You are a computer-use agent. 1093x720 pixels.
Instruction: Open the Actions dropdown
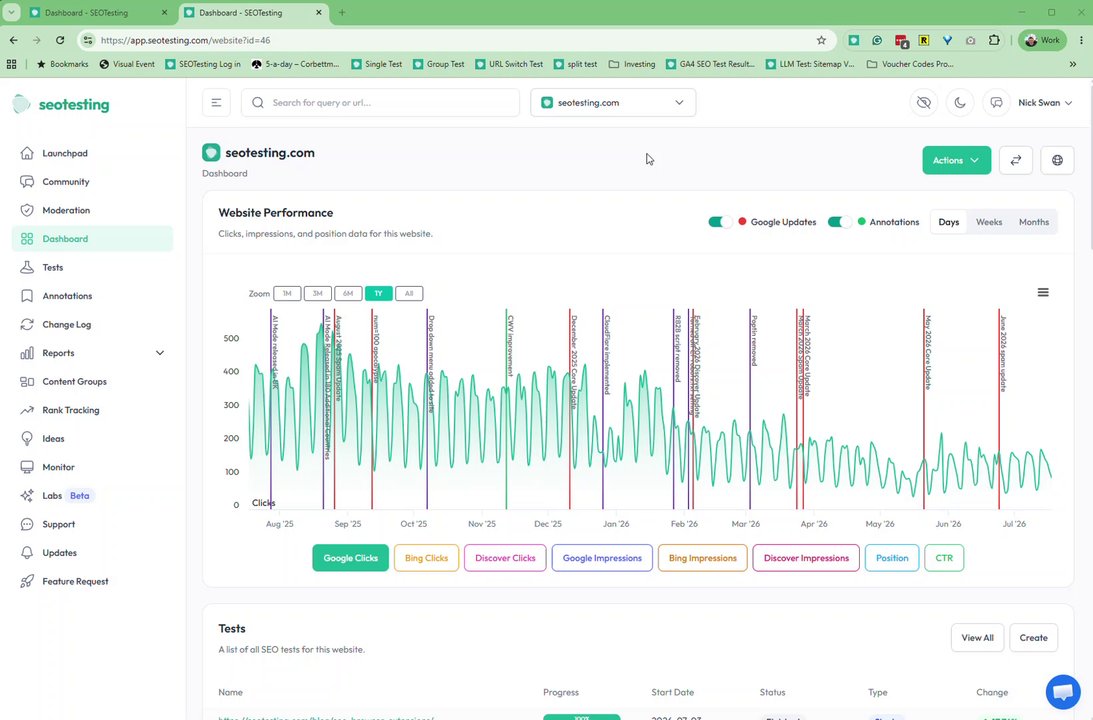(956, 160)
